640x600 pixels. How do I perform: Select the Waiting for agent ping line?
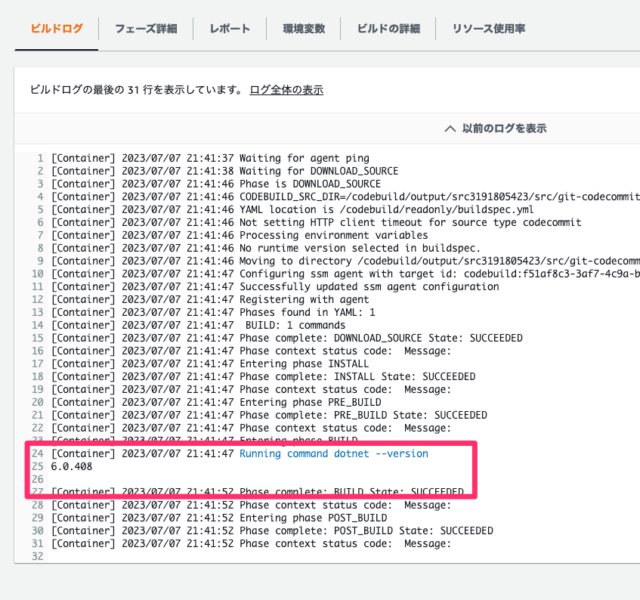(210, 158)
